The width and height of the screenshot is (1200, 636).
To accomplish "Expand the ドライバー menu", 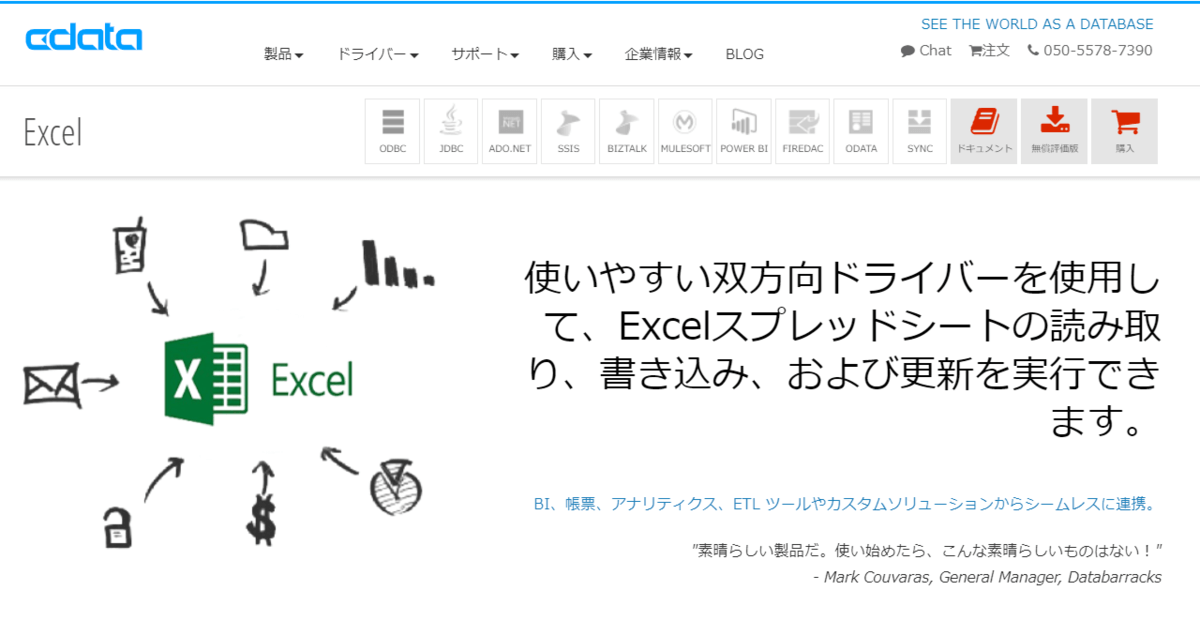I will (x=377, y=54).
